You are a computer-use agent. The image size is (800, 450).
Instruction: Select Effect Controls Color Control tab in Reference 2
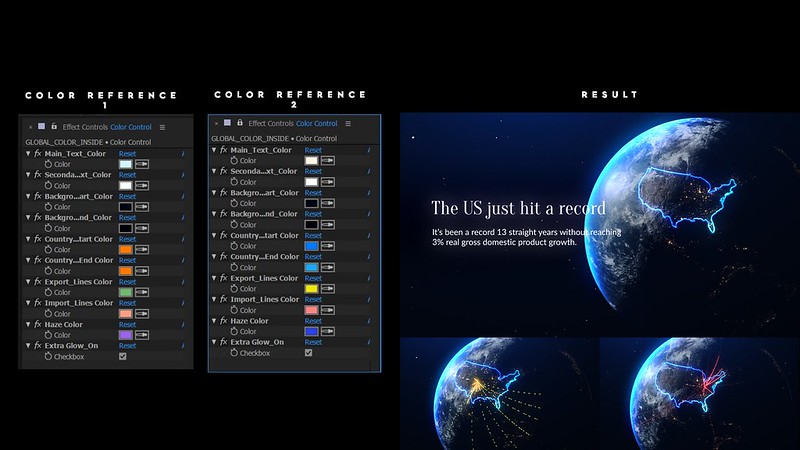292,123
